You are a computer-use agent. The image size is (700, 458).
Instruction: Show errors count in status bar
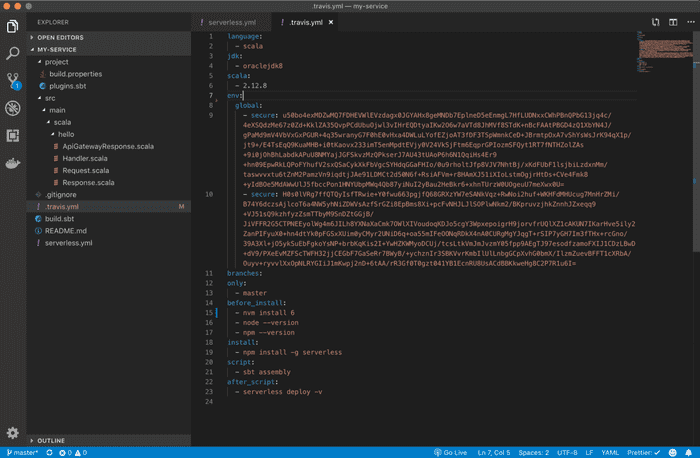(66, 453)
